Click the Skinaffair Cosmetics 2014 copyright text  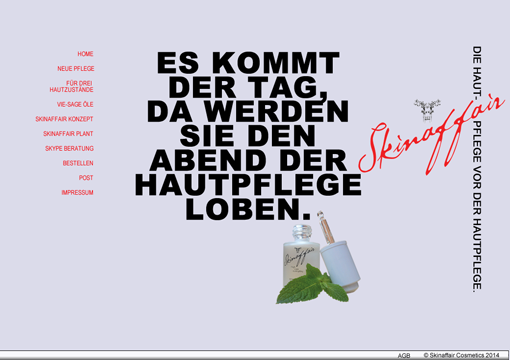click(x=462, y=355)
